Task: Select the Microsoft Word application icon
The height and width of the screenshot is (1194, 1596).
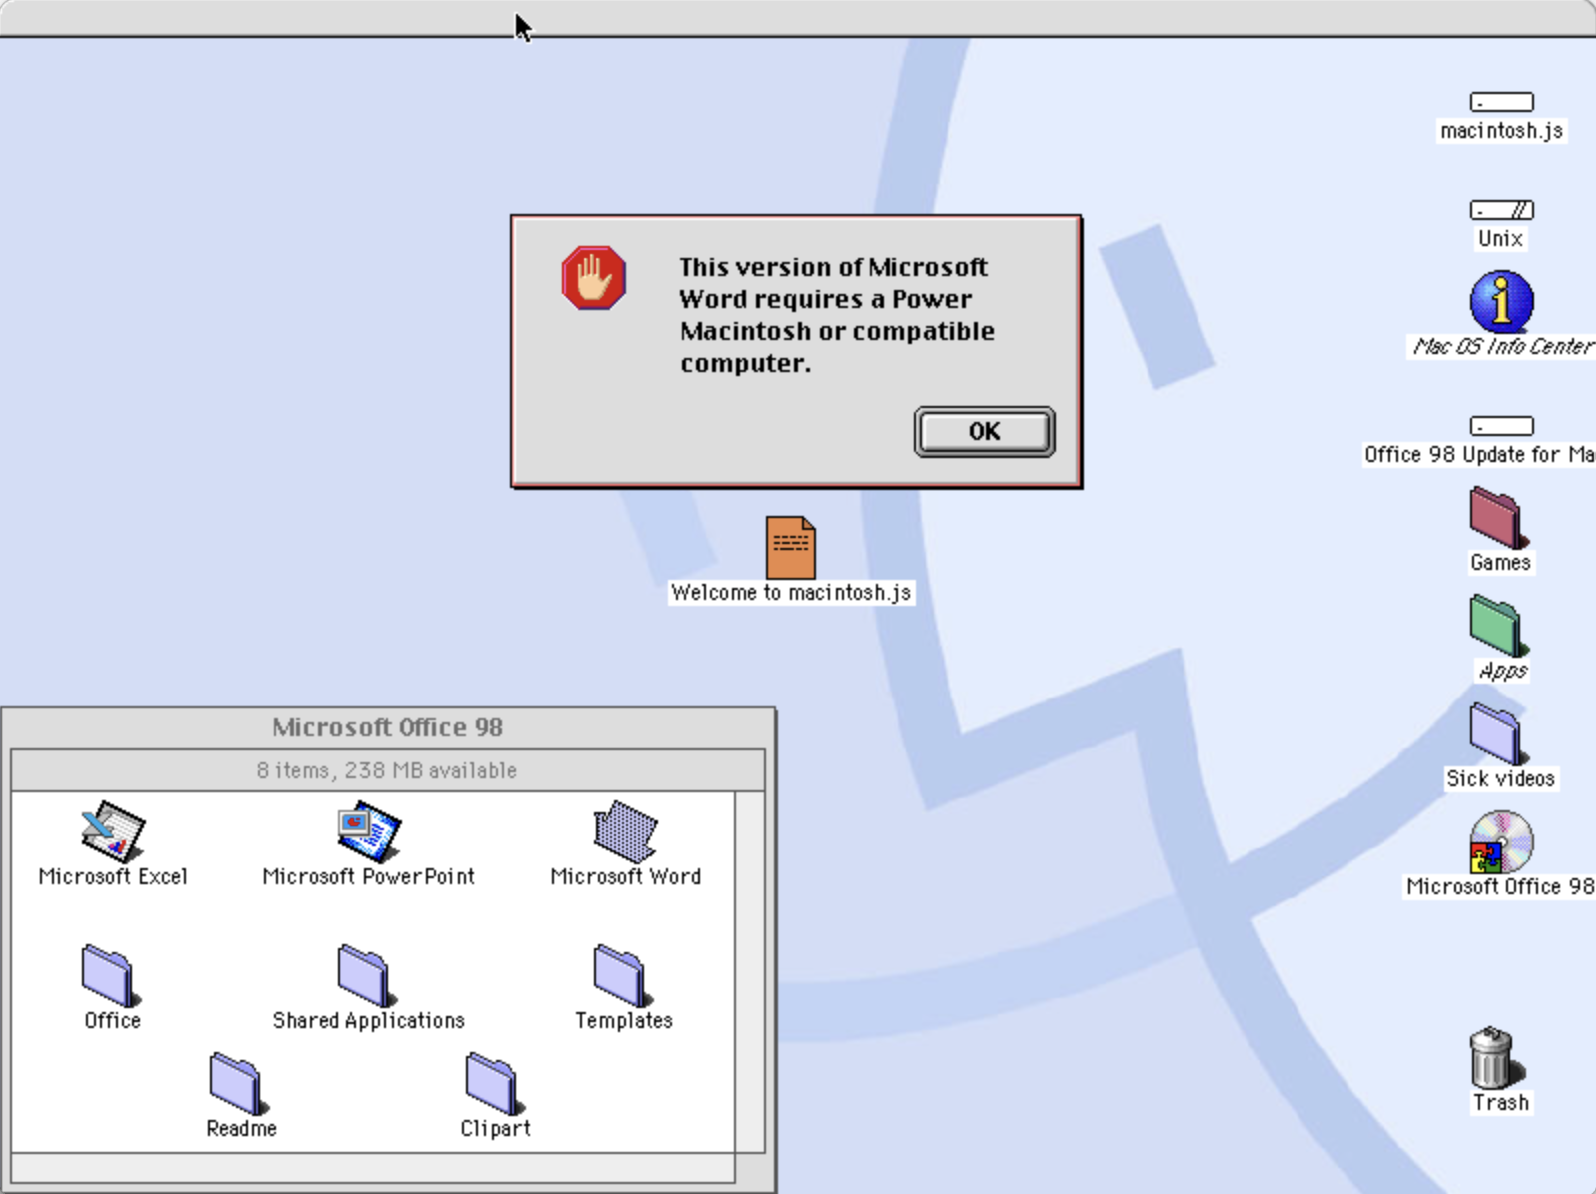Action: click(625, 830)
